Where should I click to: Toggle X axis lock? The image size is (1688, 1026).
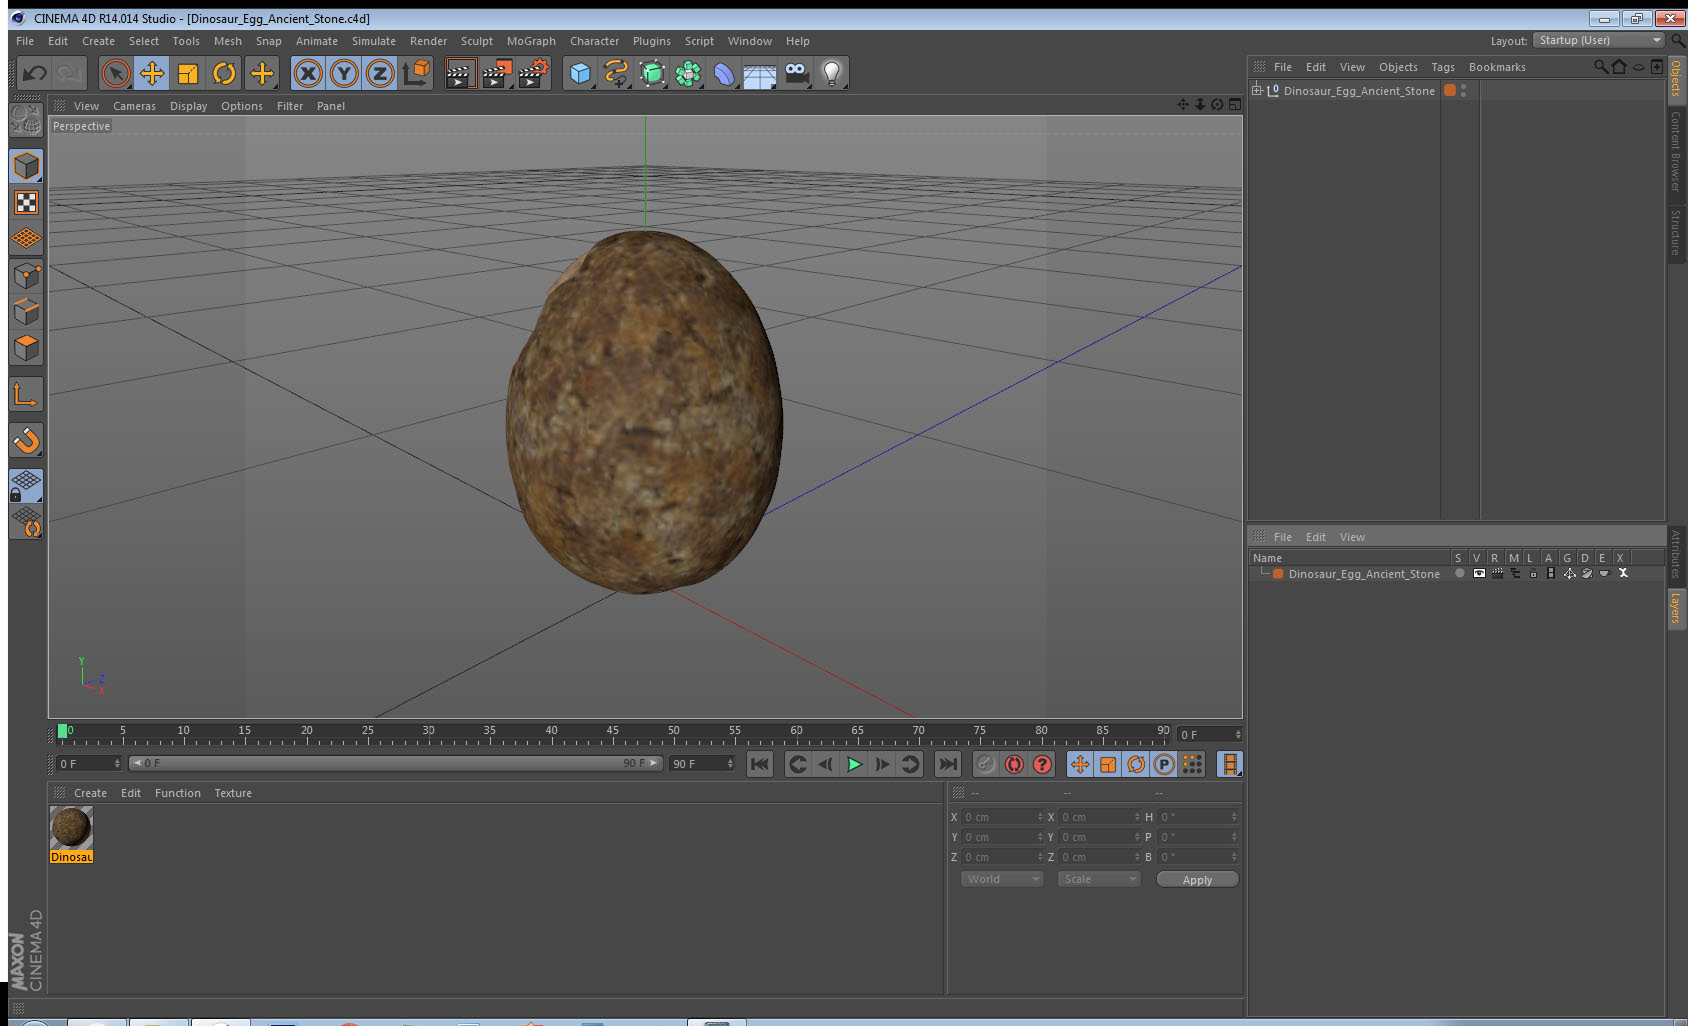pos(308,73)
